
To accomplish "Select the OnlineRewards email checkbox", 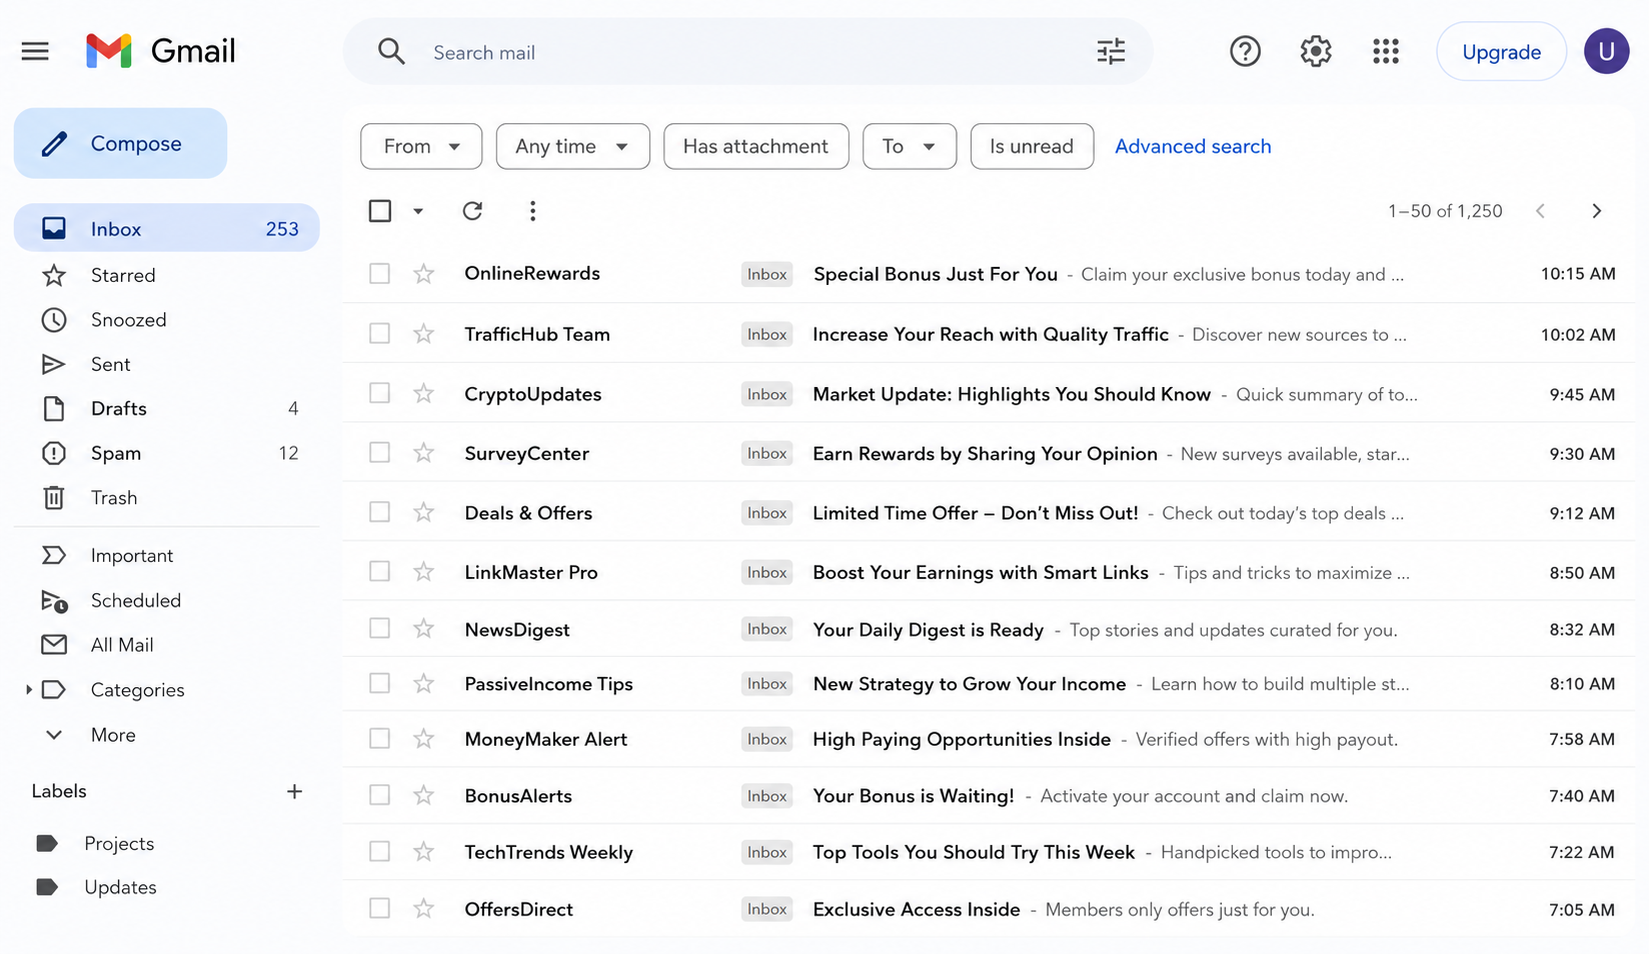I will pos(380,273).
